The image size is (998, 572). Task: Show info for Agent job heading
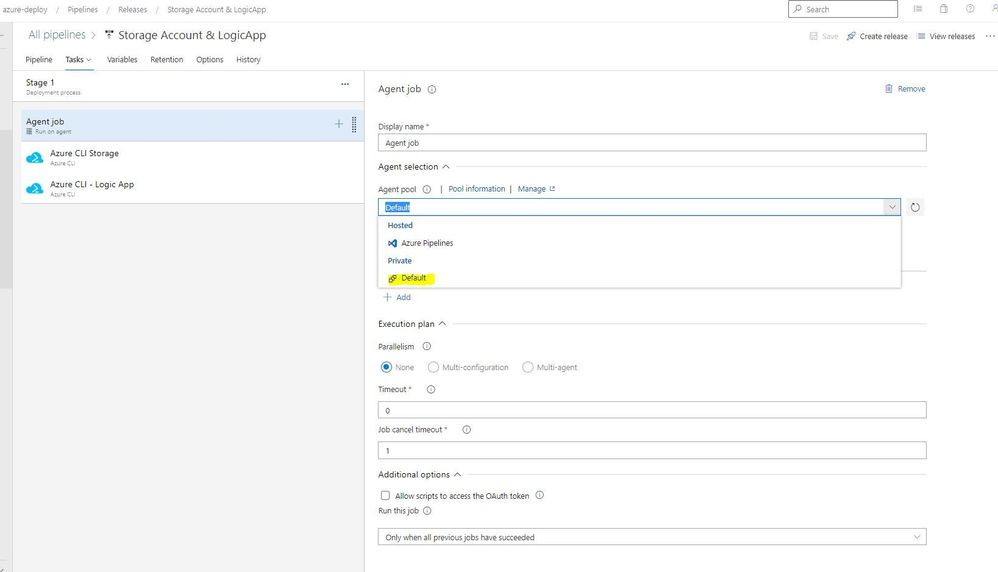(432, 90)
